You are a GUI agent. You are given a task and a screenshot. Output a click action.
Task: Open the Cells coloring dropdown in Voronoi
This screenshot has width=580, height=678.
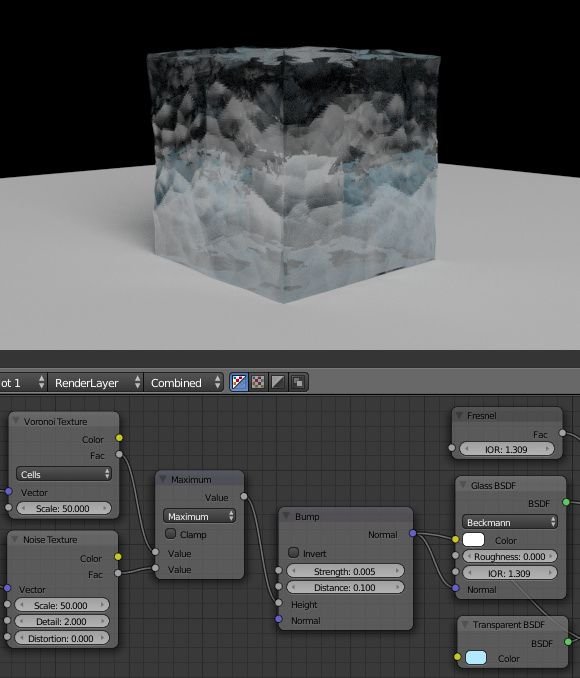[64, 474]
